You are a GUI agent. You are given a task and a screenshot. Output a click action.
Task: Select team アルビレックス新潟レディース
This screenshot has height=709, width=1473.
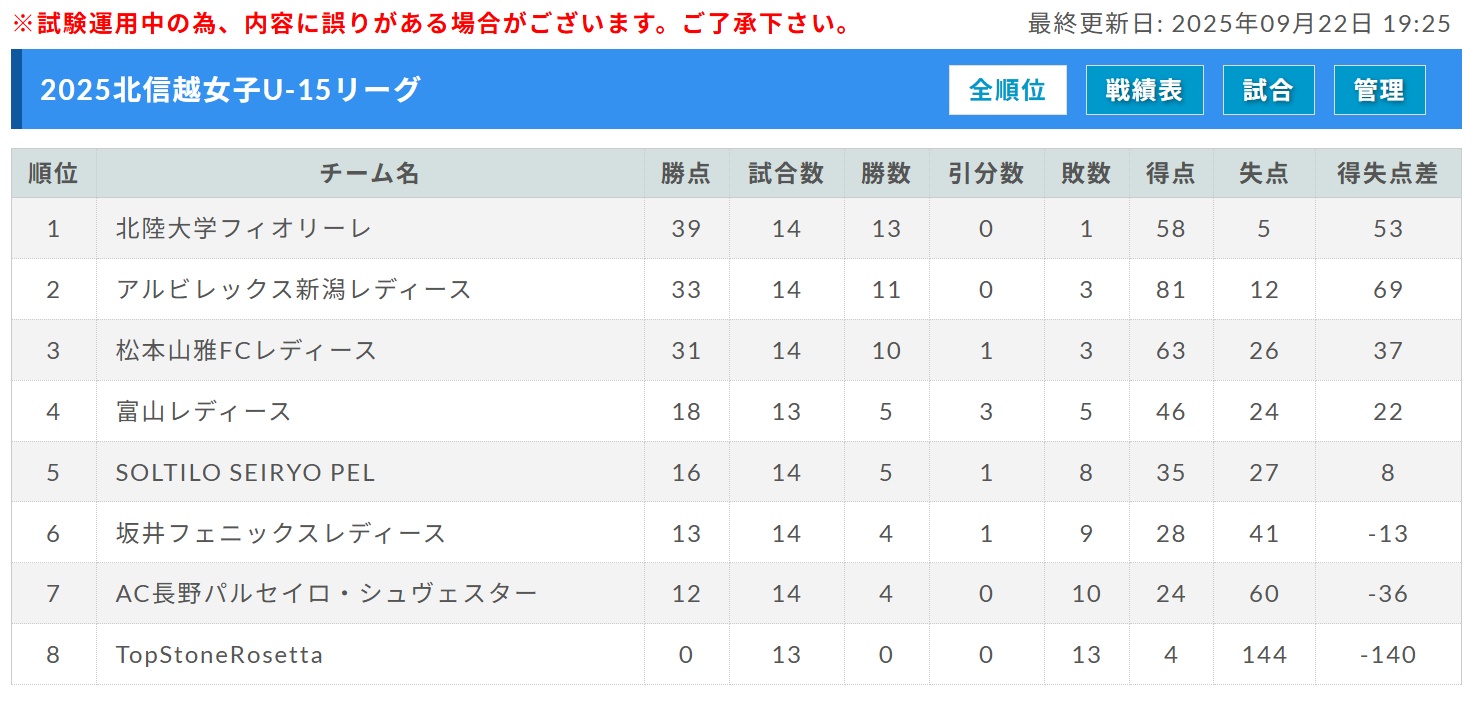coord(294,290)
